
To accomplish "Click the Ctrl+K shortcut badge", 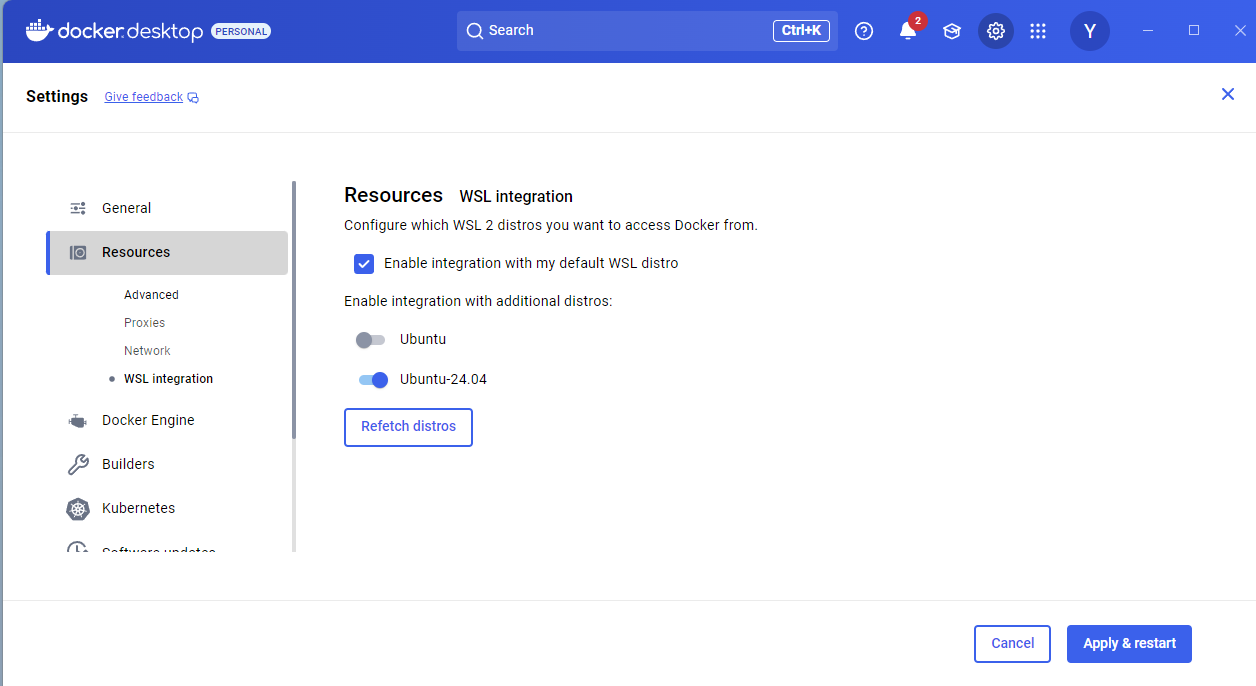I will 801,31.
